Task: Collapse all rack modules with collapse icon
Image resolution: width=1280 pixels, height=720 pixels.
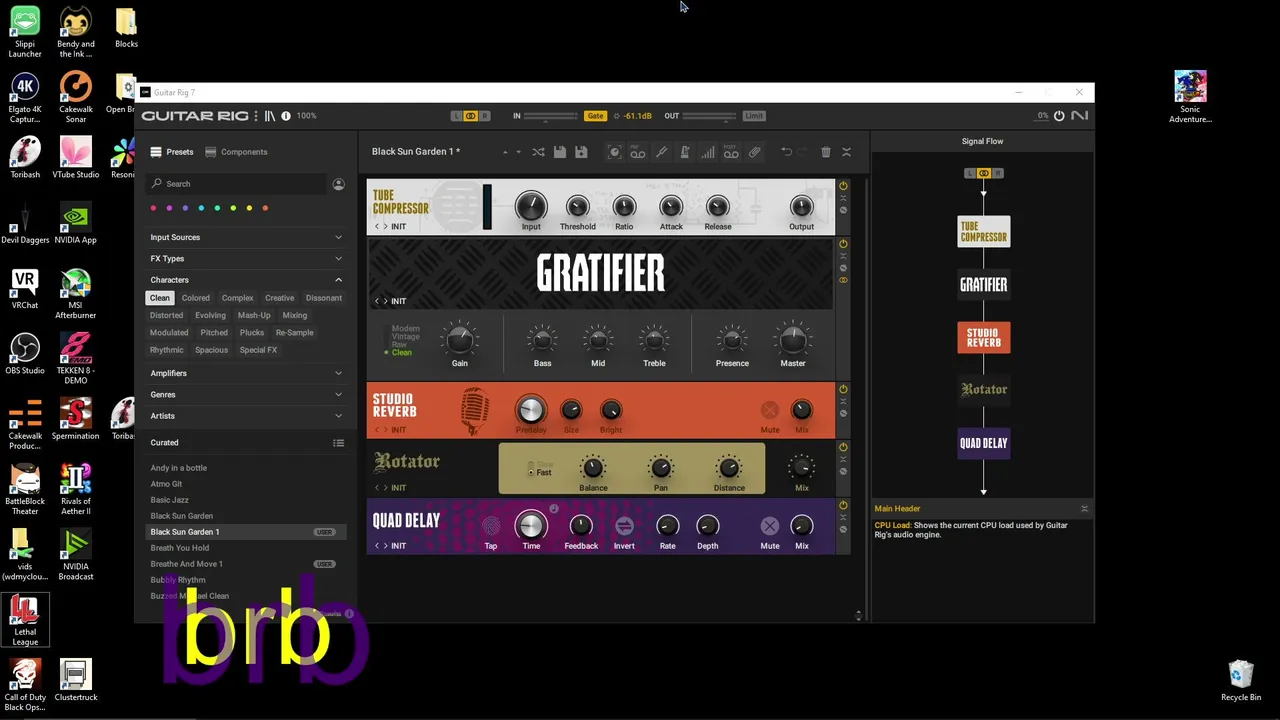Action: coord(846,152)
